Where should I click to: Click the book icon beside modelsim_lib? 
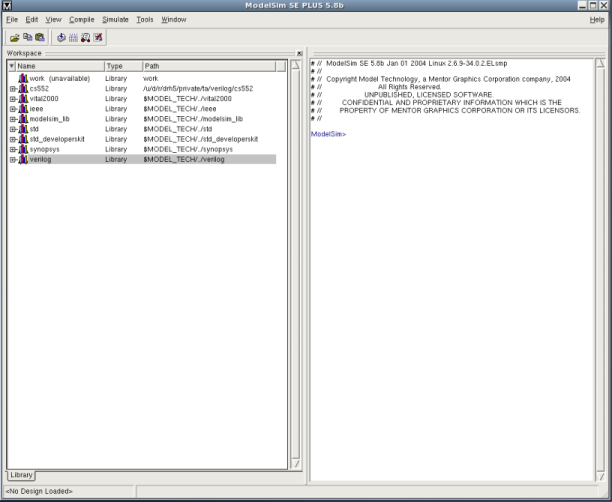(x=23, y=119)
